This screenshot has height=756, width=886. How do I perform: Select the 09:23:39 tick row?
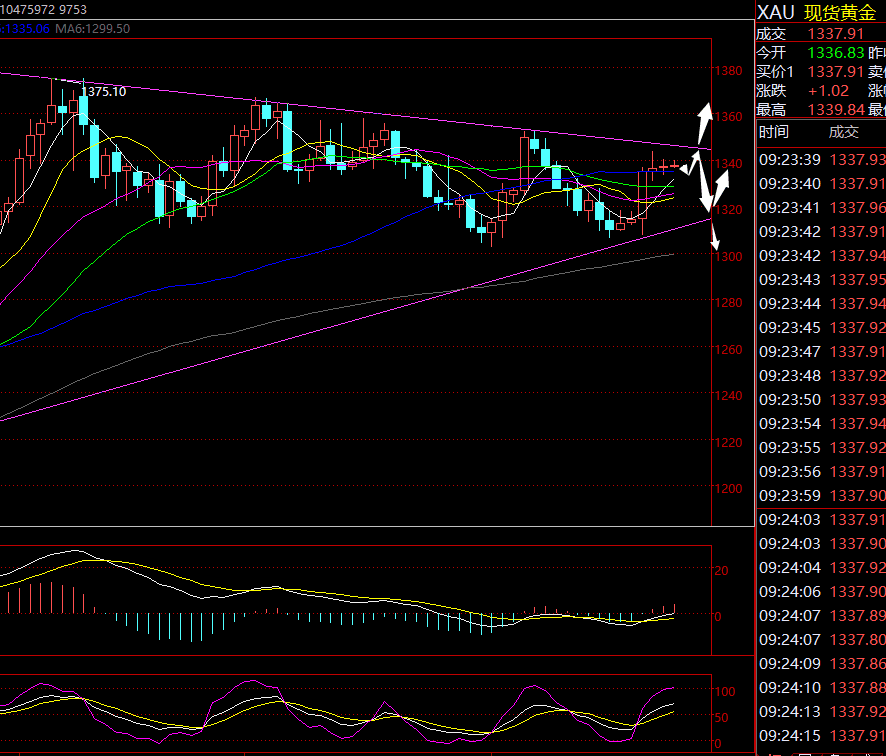click(822, 159)
